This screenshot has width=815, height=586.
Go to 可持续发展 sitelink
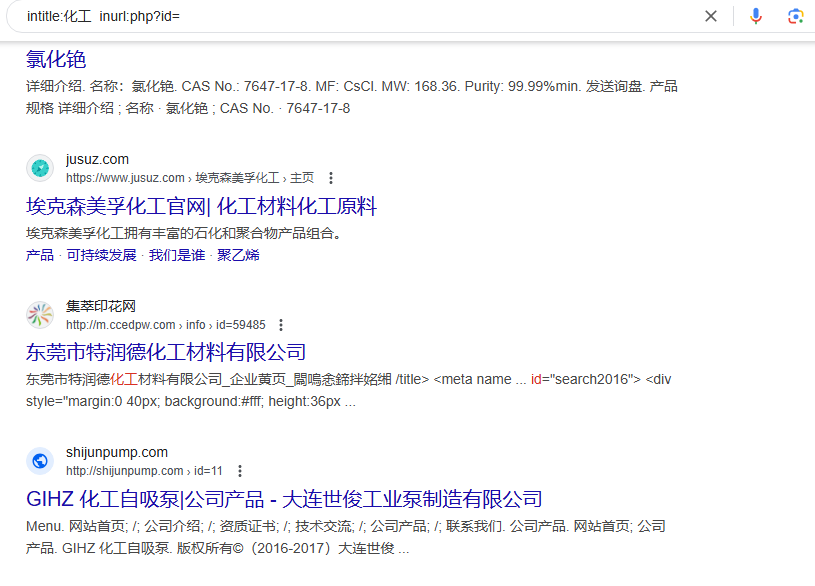coord(101,255)
